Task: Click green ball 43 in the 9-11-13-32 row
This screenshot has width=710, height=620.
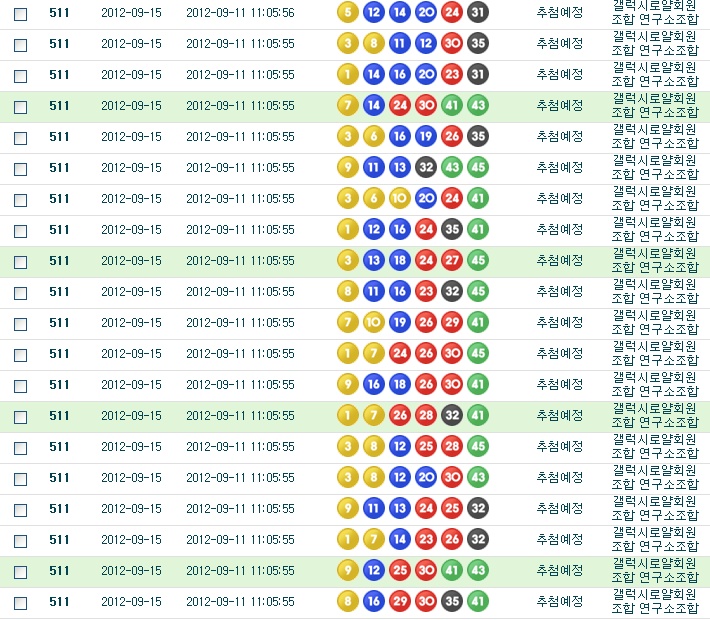Action: [x=452, y=168]
